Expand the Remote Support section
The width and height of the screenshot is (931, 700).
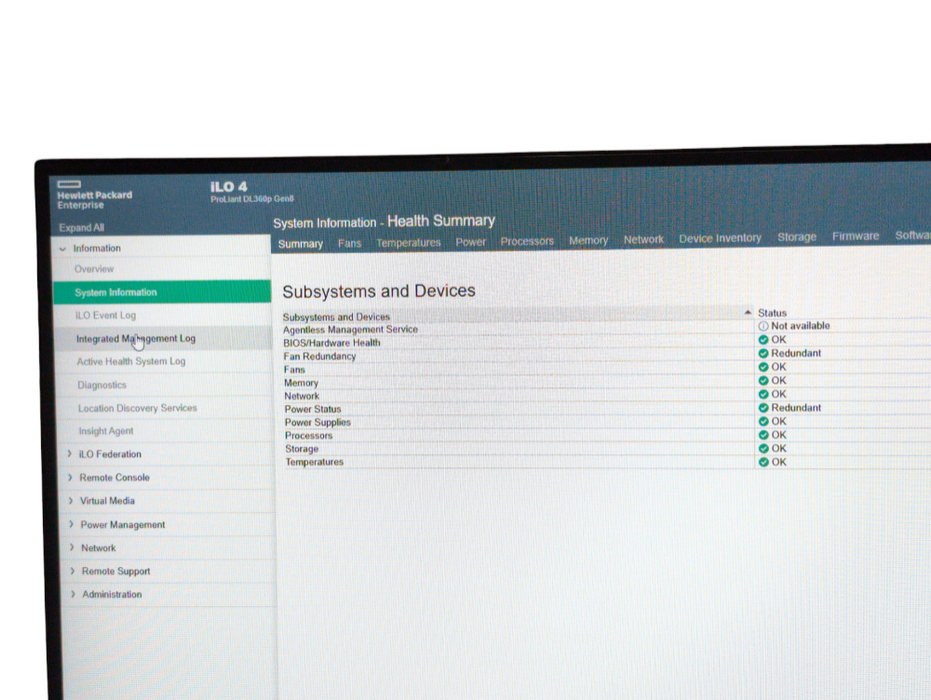pyautogui.click(x=72, y=571)
